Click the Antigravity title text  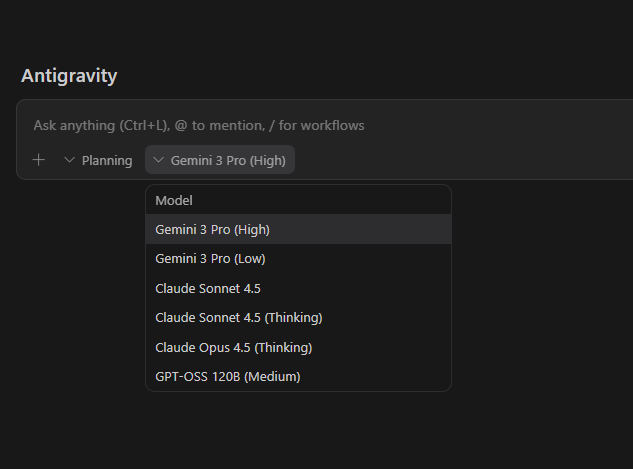[69, 76]
